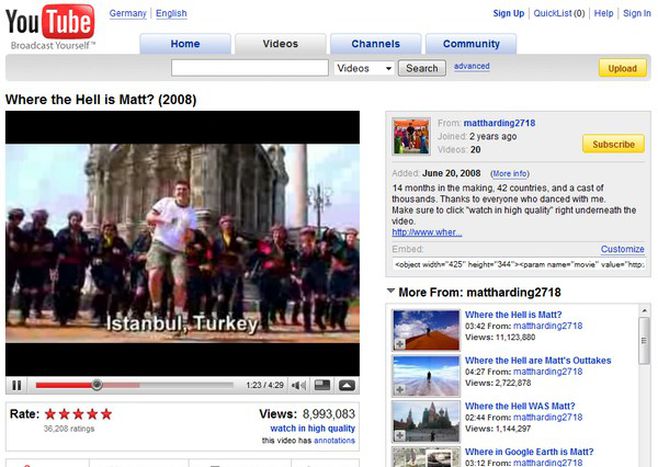Open the Help link
The width and height of the screenshot is (658, 467).
point(603,13)
